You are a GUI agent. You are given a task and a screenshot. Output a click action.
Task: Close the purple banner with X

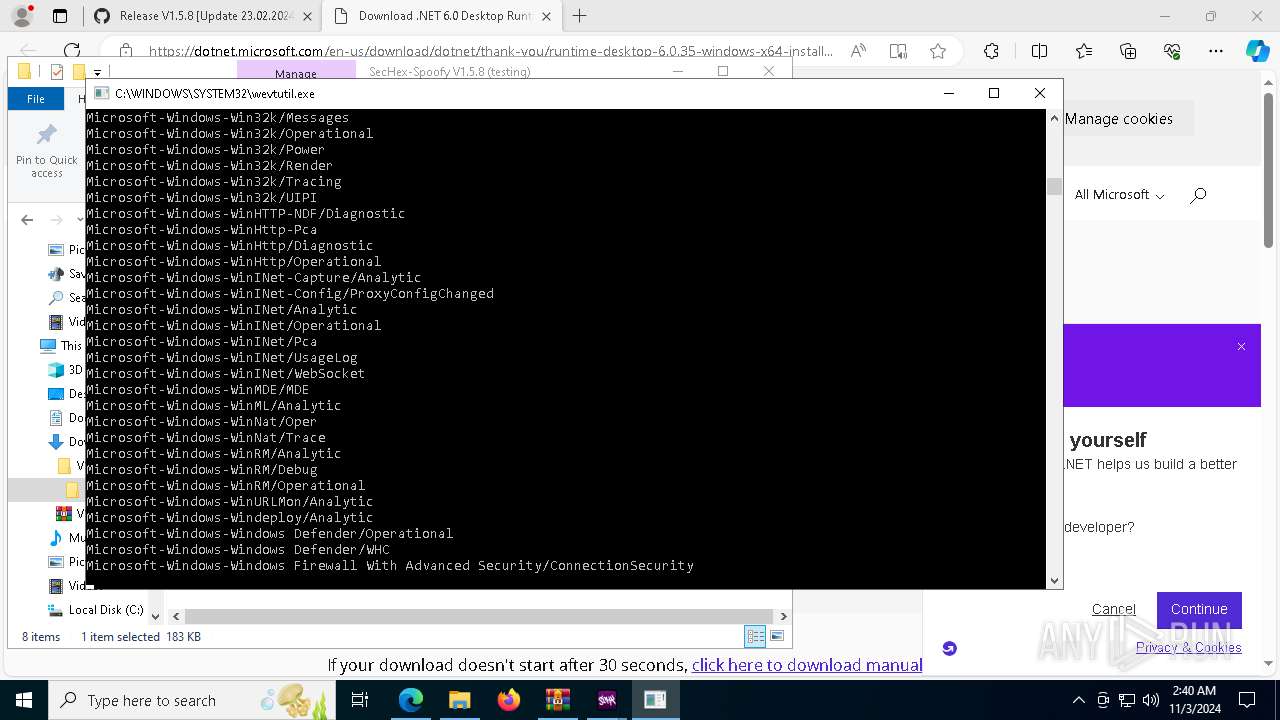tap(1241, 346)
